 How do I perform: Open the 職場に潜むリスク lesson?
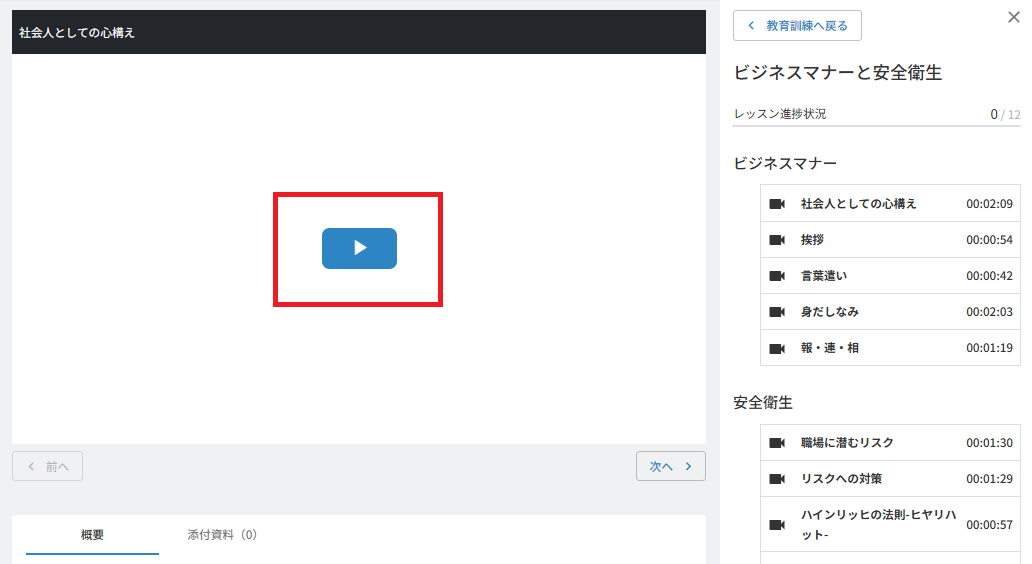pyautogui.click(x=890, y=443)
